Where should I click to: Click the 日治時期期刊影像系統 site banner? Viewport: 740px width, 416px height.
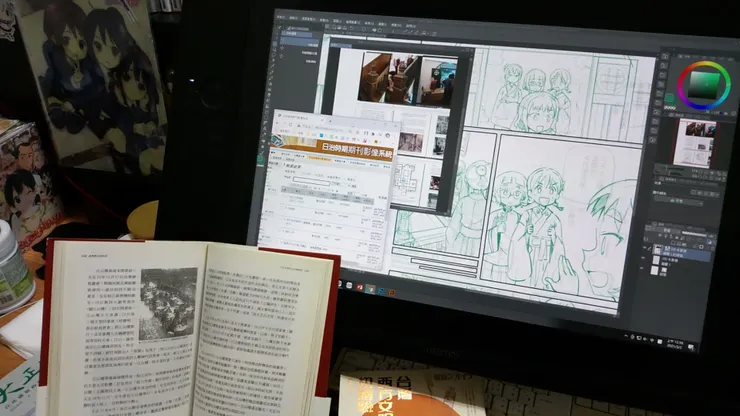pyautogui.click(x=333, y=149)
